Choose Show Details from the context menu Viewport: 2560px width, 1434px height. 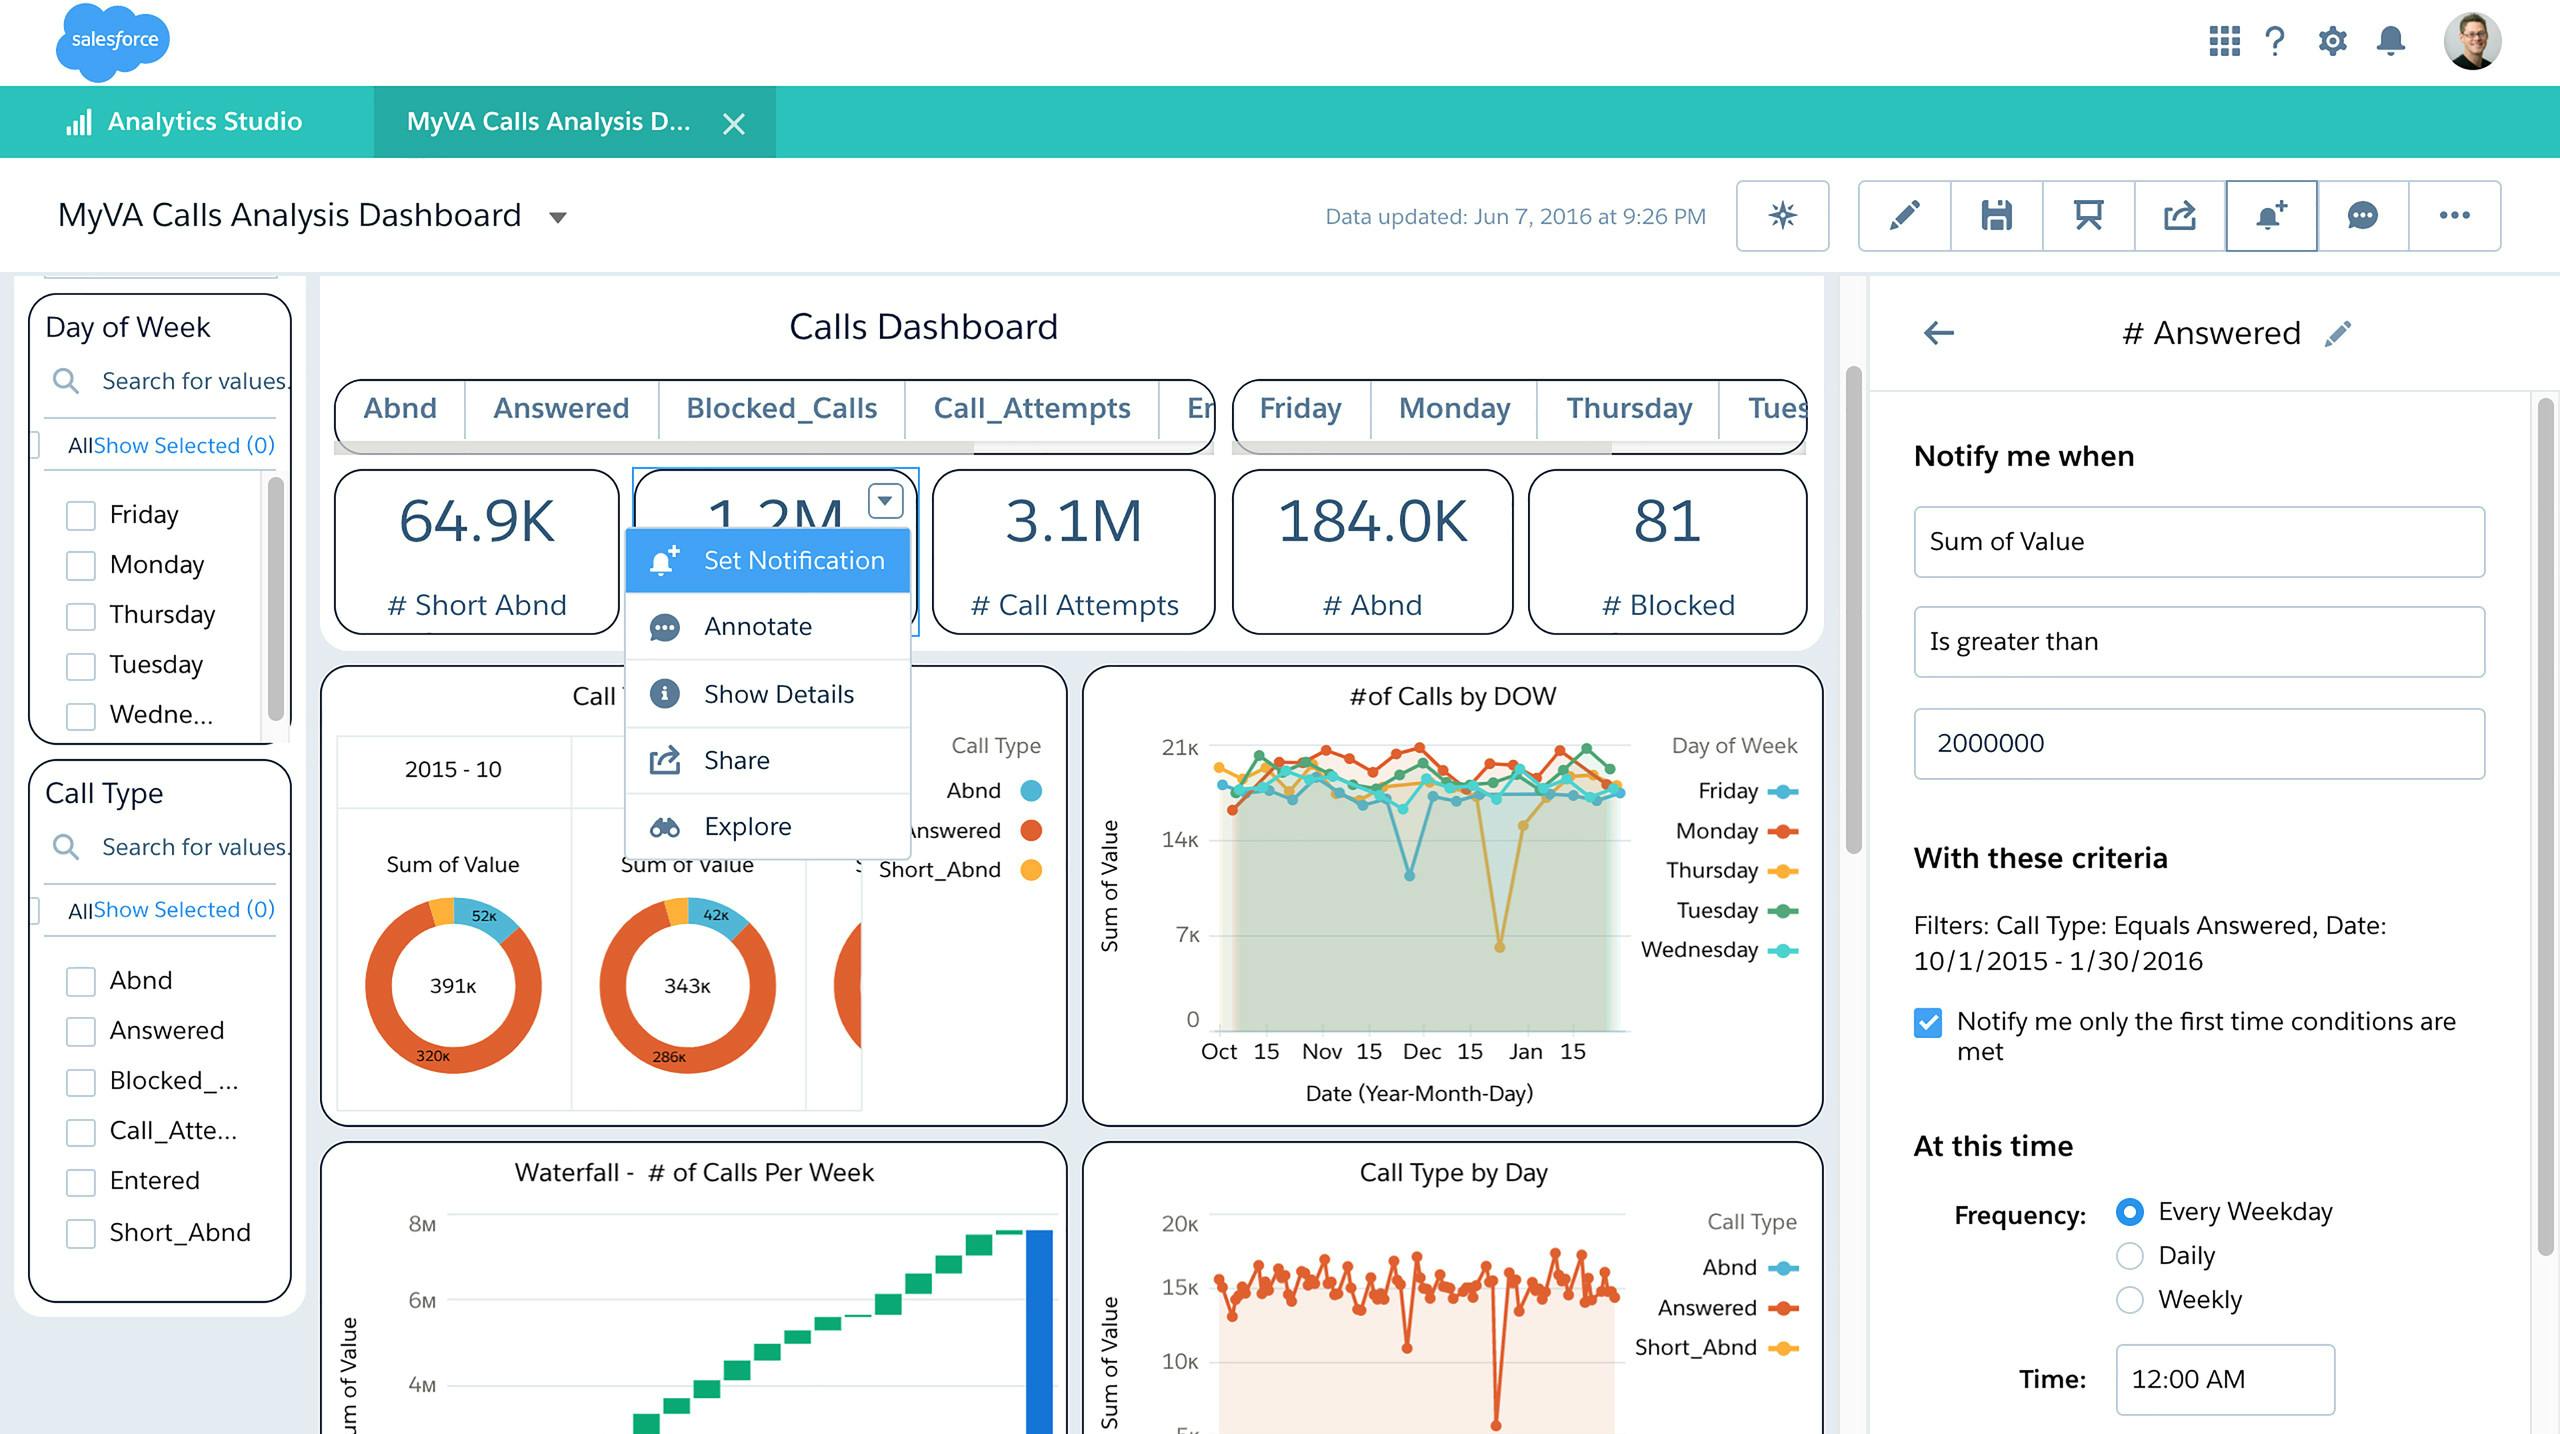(x=768, y=694)
